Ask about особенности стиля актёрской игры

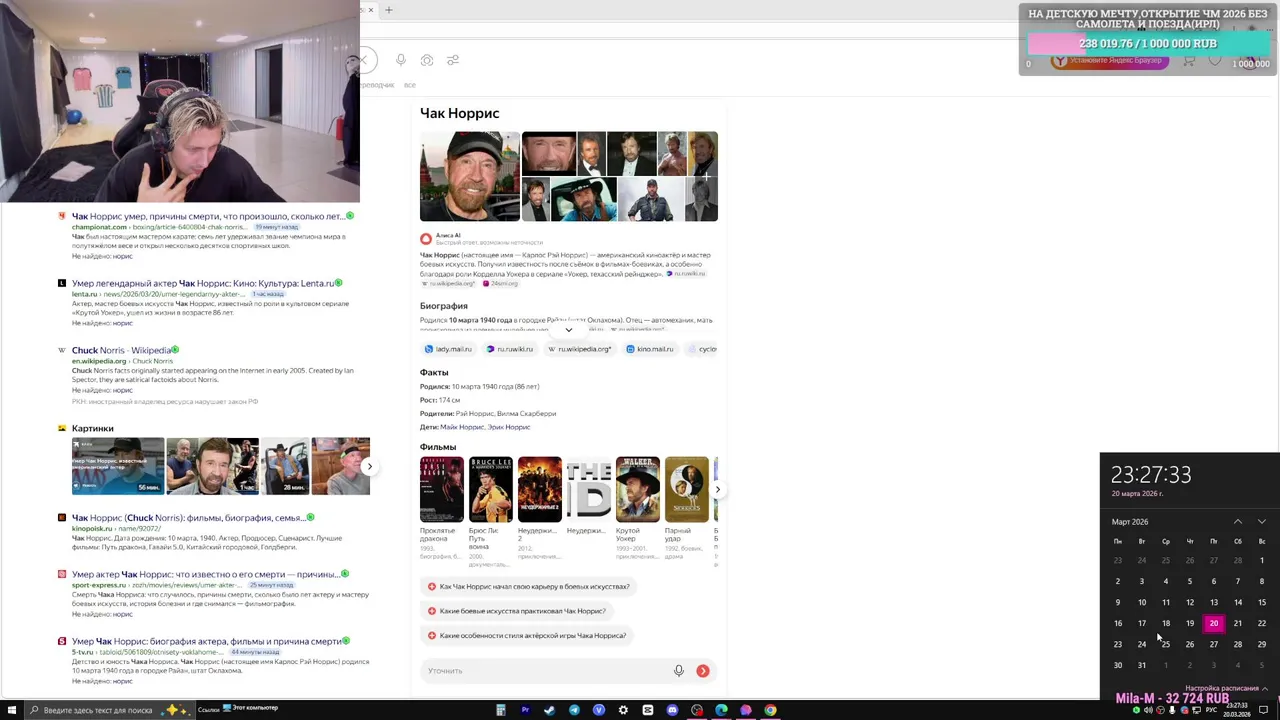pyautogui.click(x=527, y=636)
